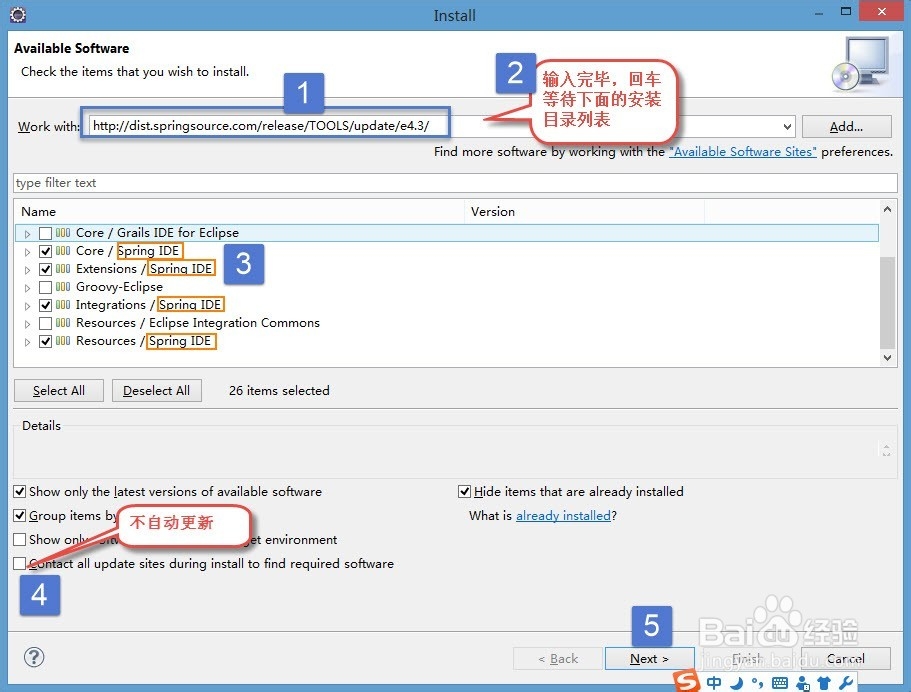Screen dimensions: 911x692
Task: Click the Sogou moon full/half-width icon
Action: click(735, 682)
